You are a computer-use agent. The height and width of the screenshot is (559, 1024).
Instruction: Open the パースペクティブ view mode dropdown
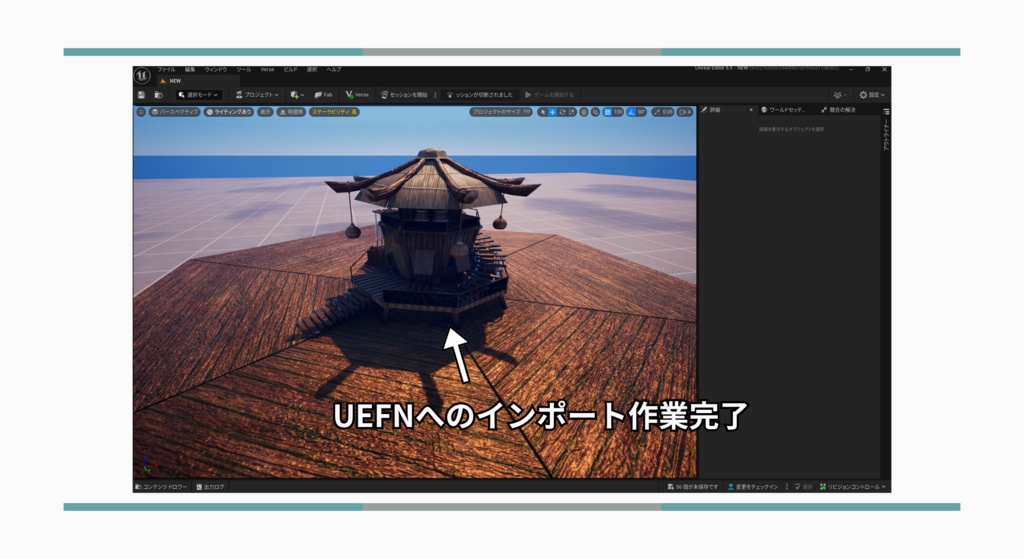[174, 112]
